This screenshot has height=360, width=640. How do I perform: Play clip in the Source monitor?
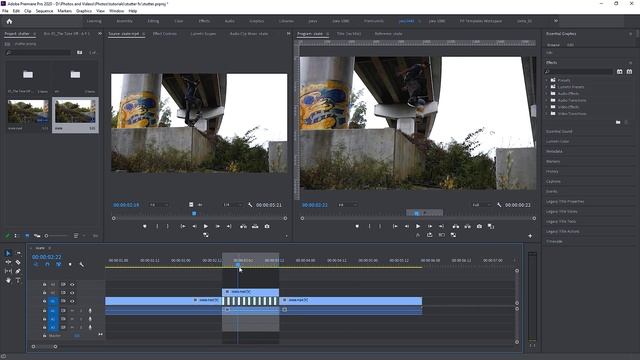[206, 226]
